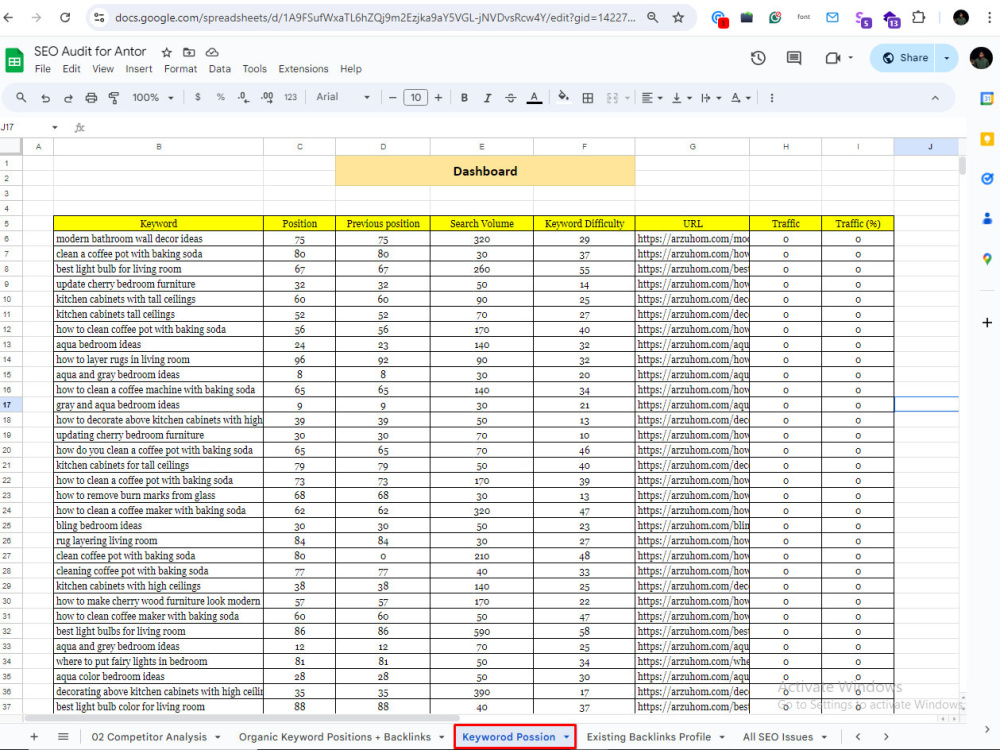Open the Insert menu

(139, 69)
